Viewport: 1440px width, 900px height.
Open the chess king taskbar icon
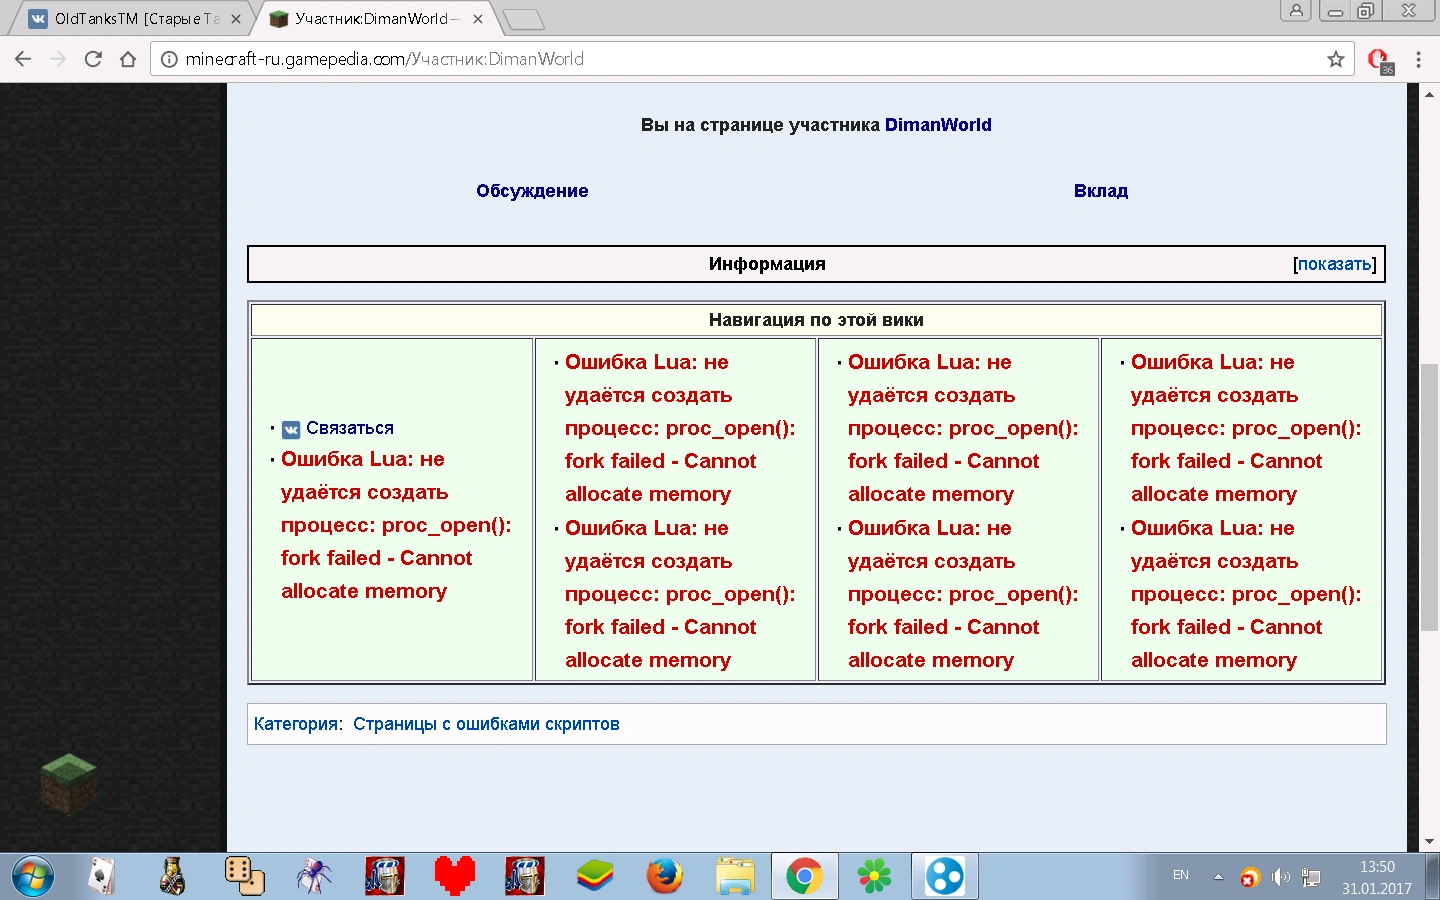pos(172,877)
